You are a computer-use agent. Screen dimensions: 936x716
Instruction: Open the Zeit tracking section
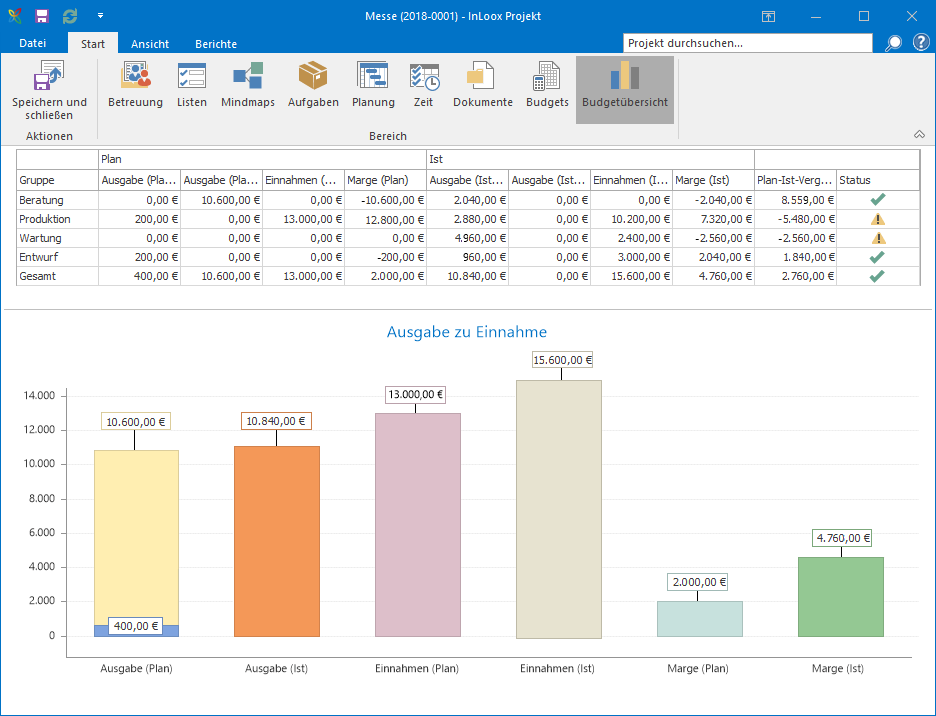pyautogui.click(x=424, y=85)
